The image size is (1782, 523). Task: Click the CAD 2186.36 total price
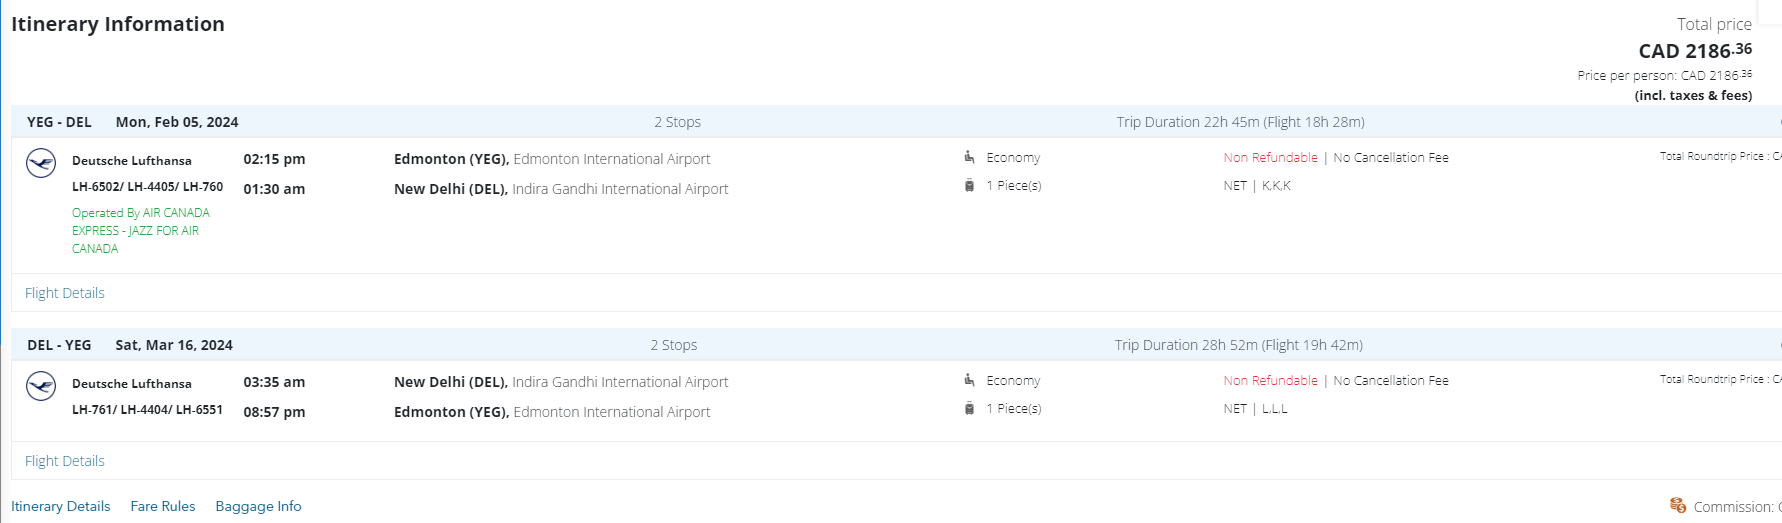coord(1694,51)
